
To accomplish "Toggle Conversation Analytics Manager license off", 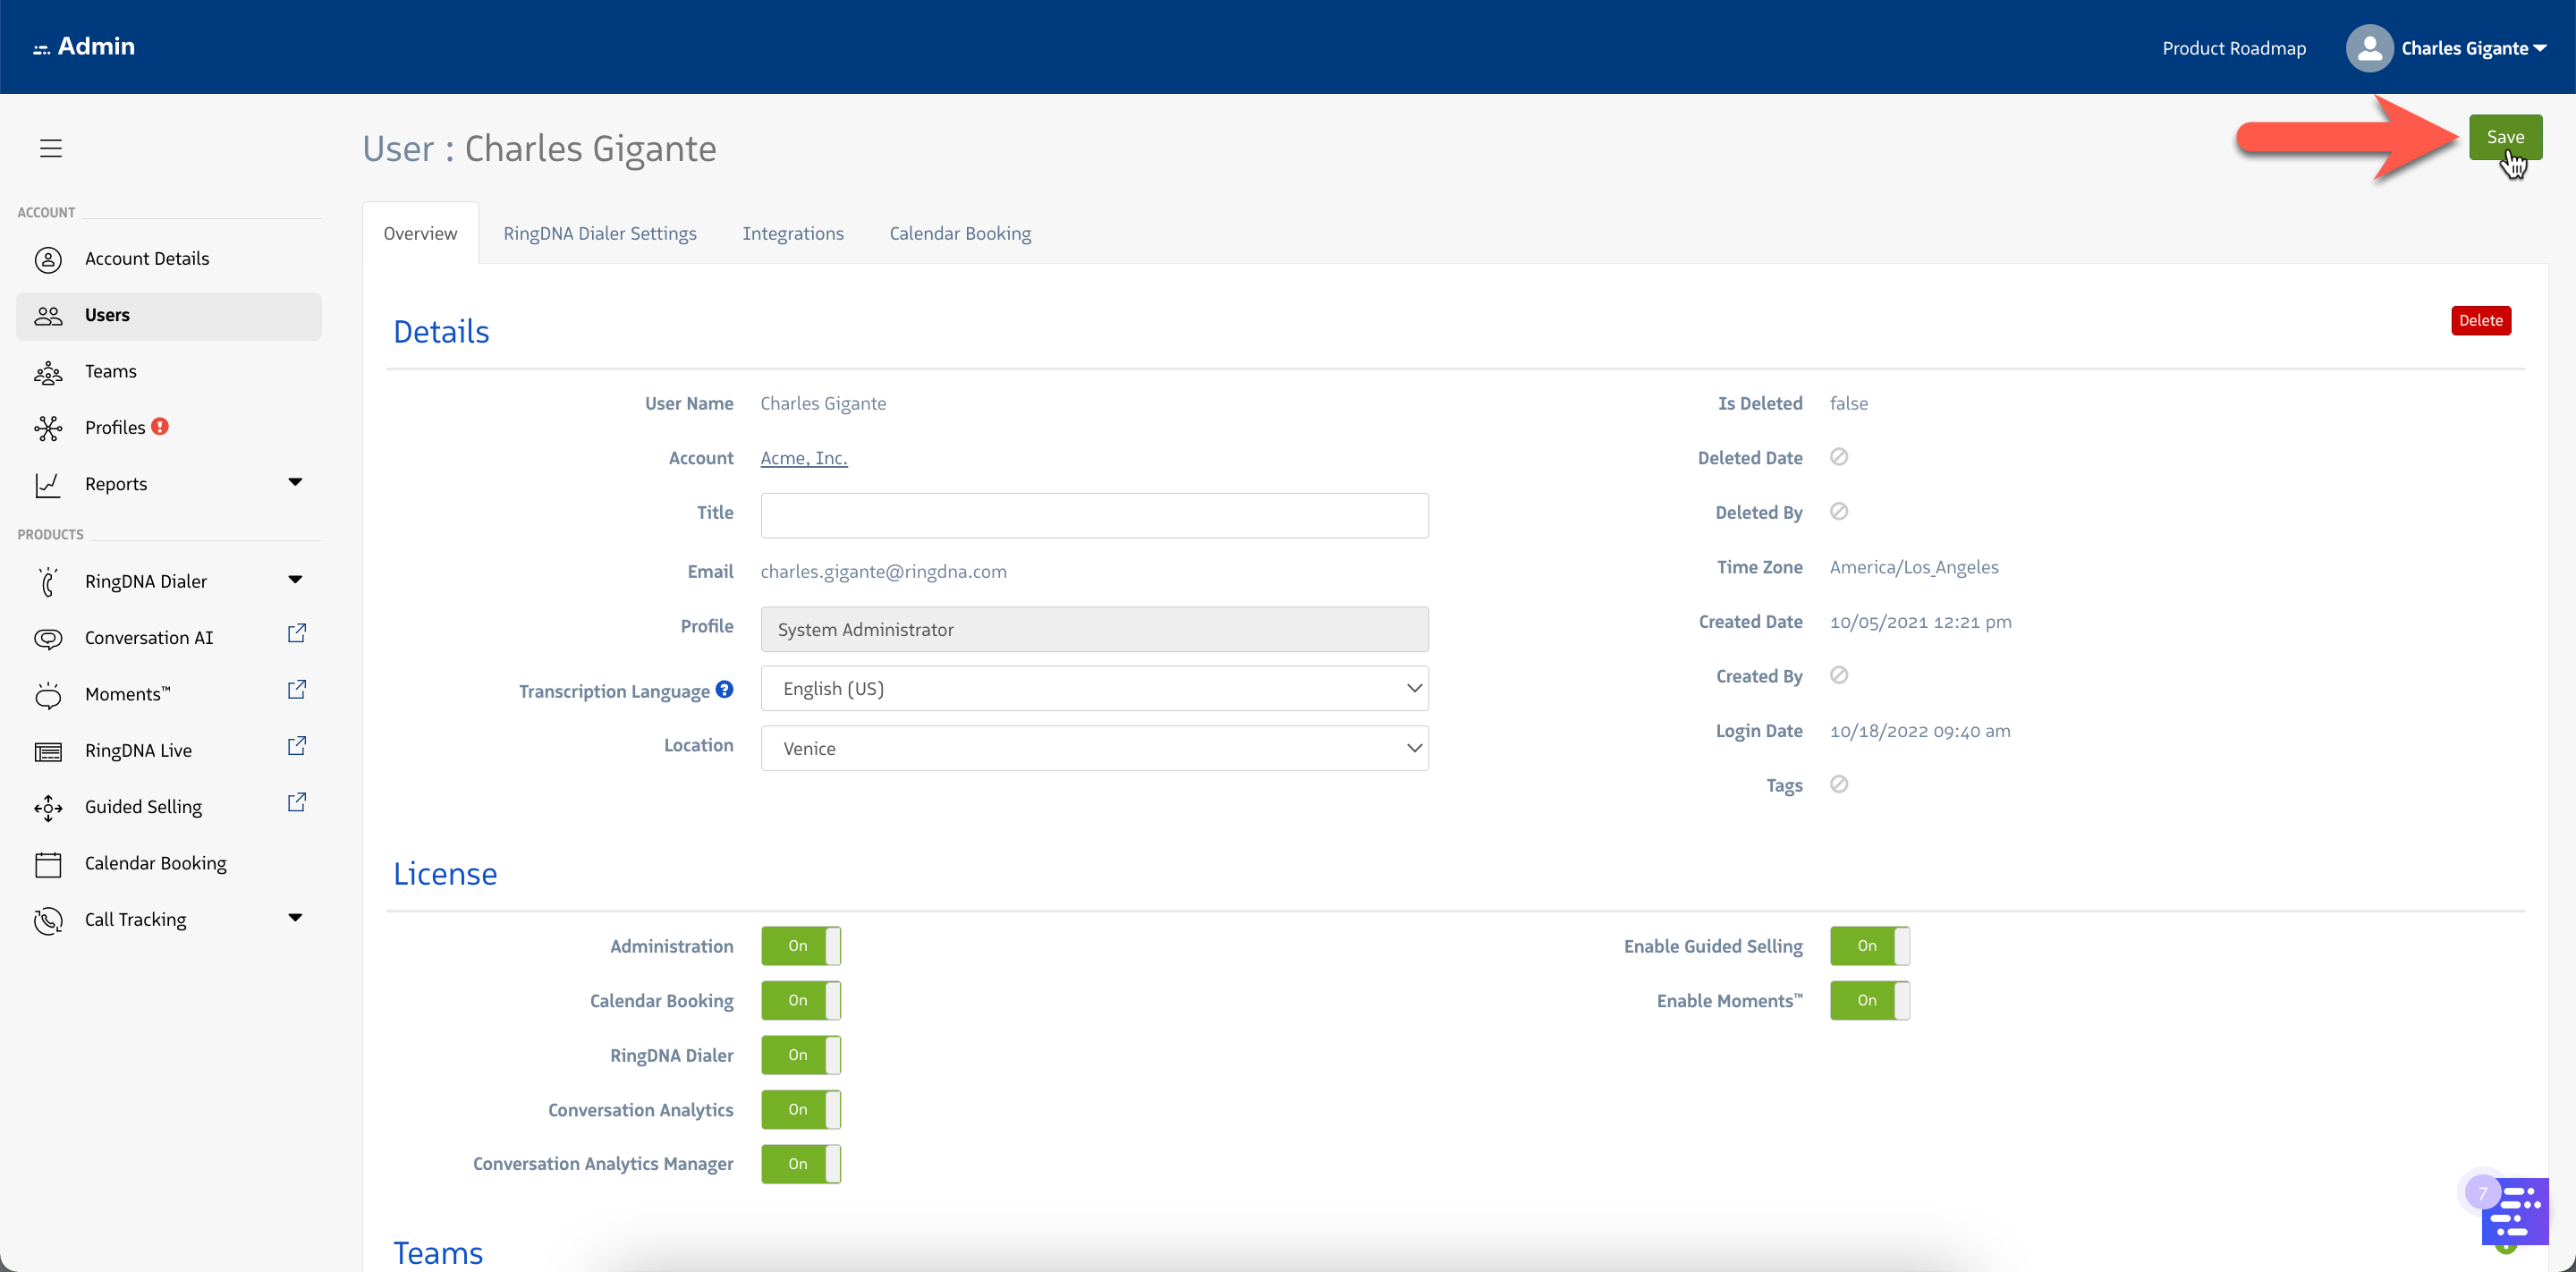I will coord(800,1164).
